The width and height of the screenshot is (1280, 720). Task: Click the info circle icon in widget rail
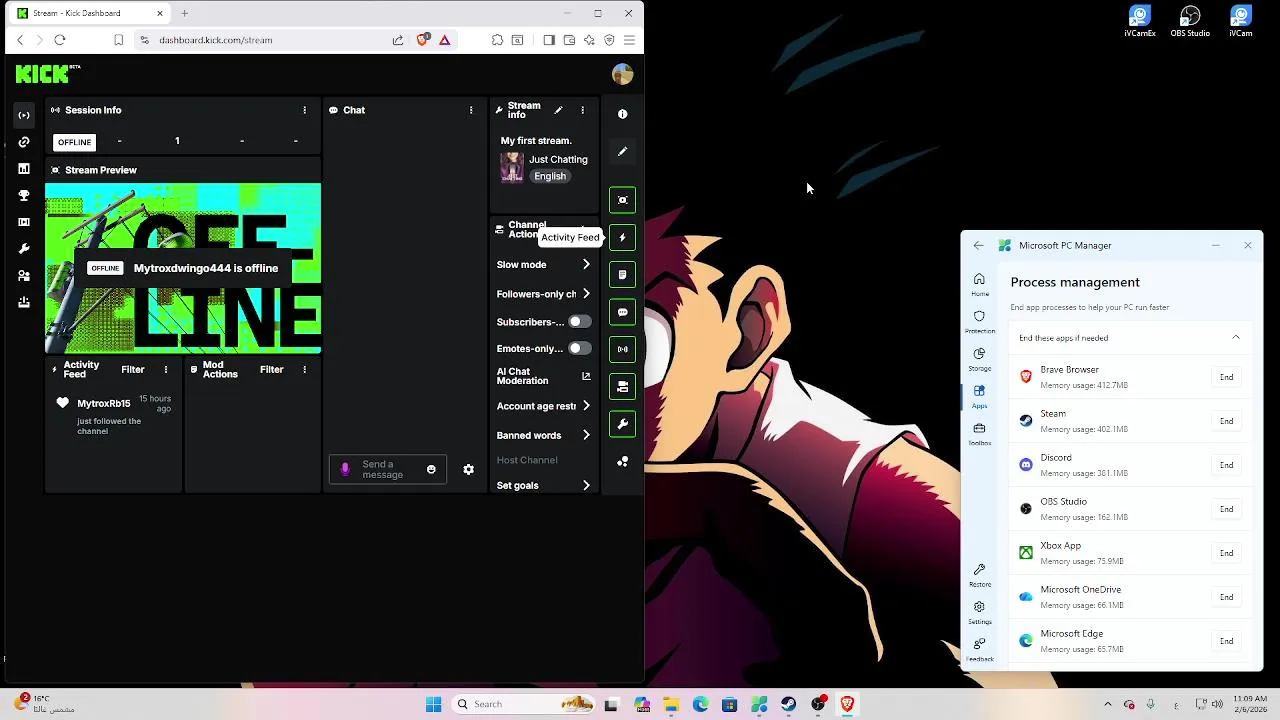[622, 114]
